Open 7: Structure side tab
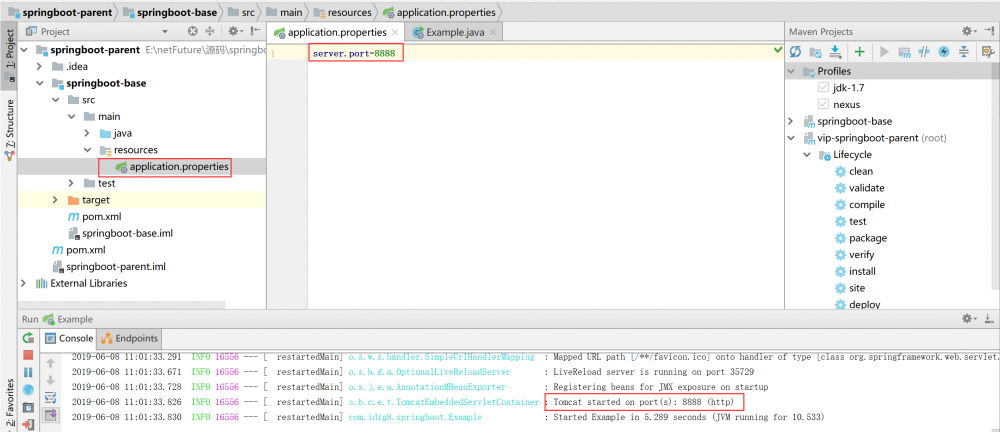This screenshot has height=432, width=1000. coord(9,129)
